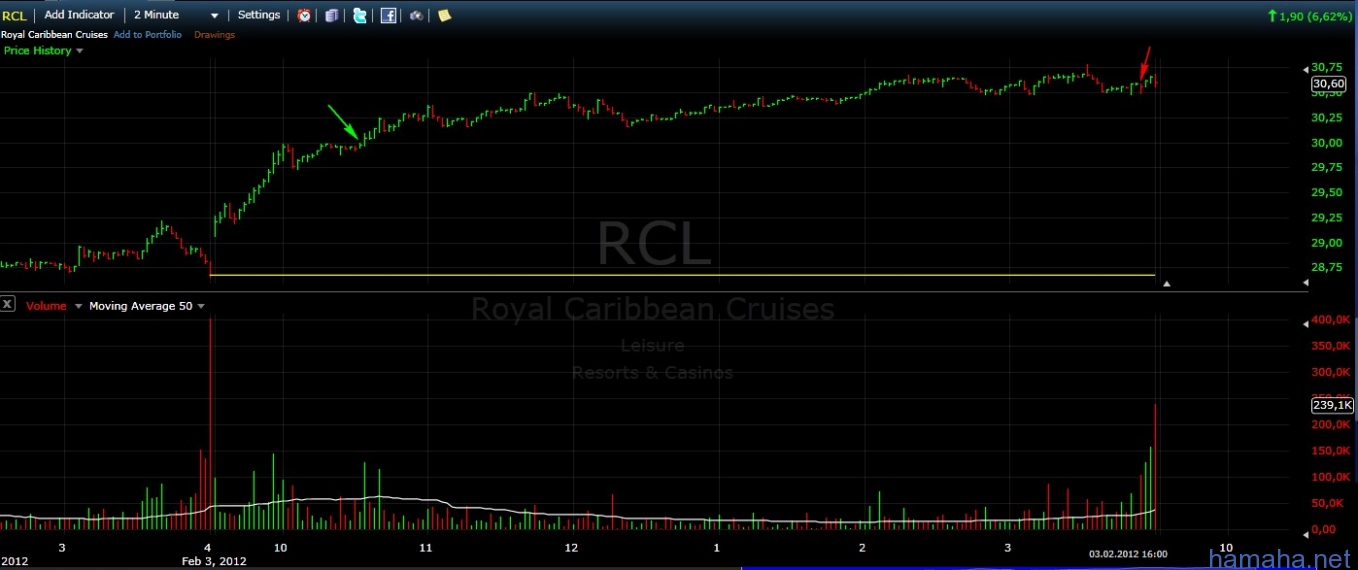Open the yellow sticky note icon
1358x570 pixels.
[444, 15]
